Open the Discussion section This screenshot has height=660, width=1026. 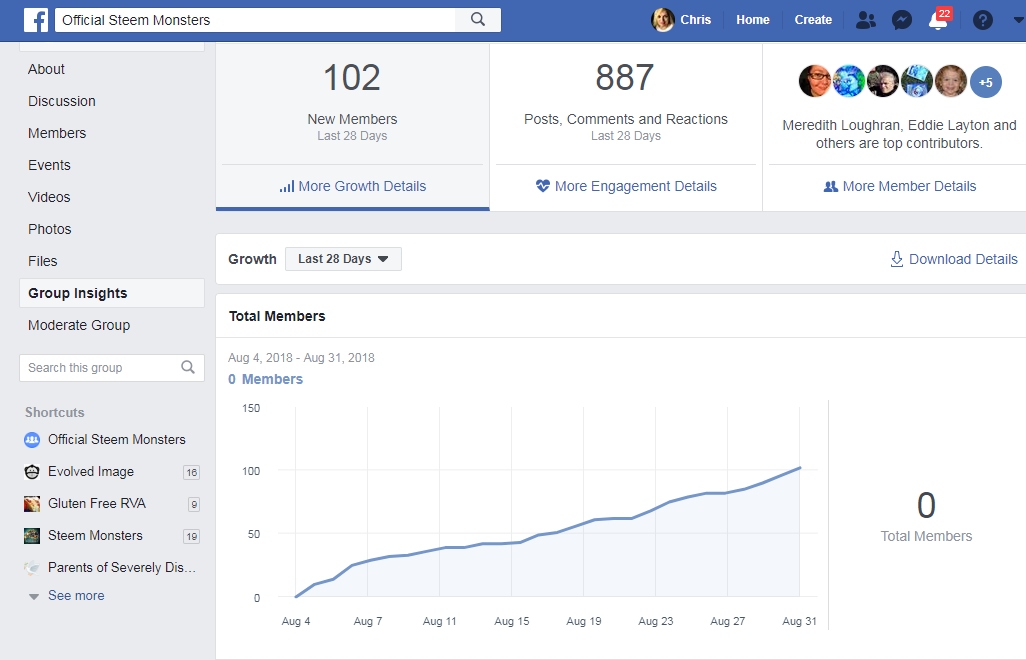coord(62,101)
